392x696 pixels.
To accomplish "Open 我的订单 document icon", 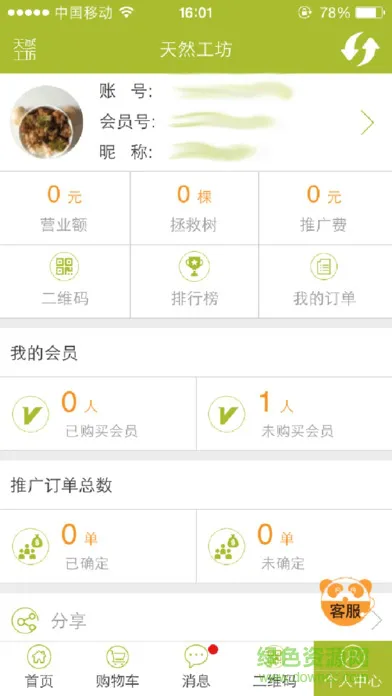I will (x=324, y=266).
